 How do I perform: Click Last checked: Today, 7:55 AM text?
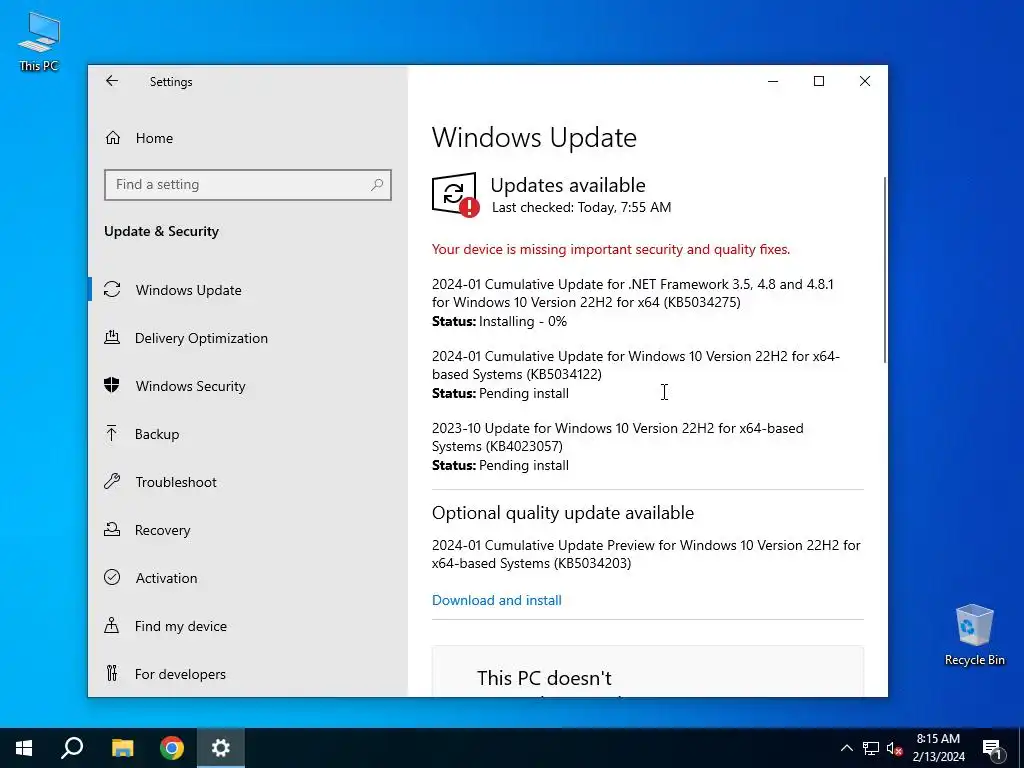click(x=581, y=208)
